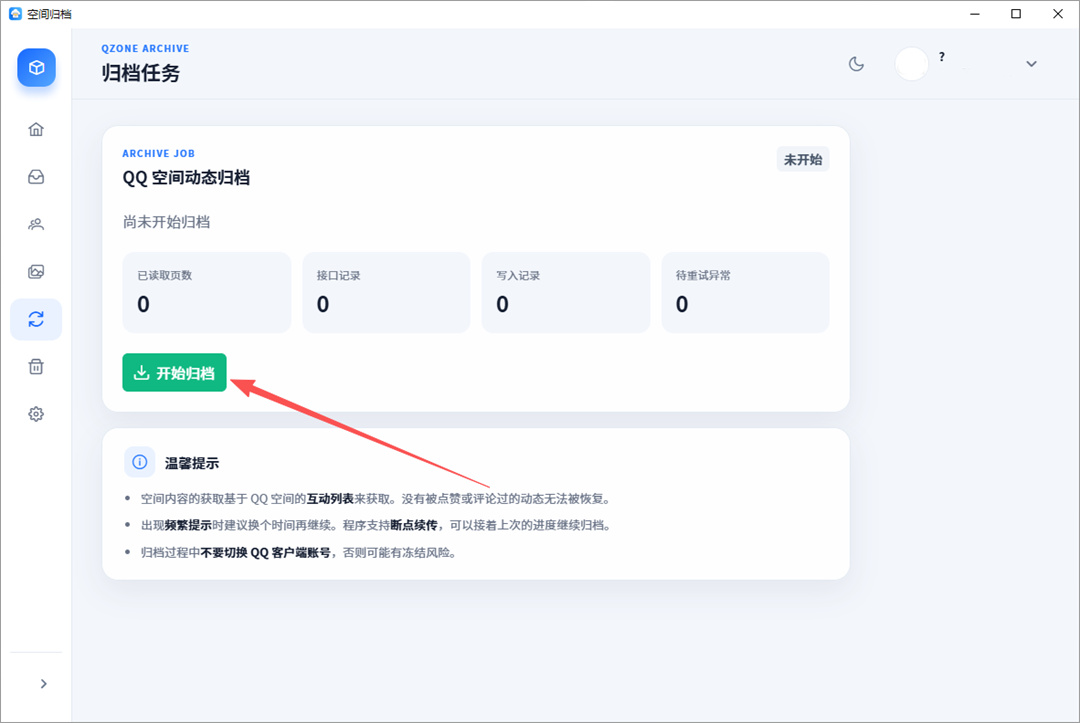This screenshot has width=1080, height=723.
Task: Open the account dropdown chevron
Action: [x=1031, y=64]
